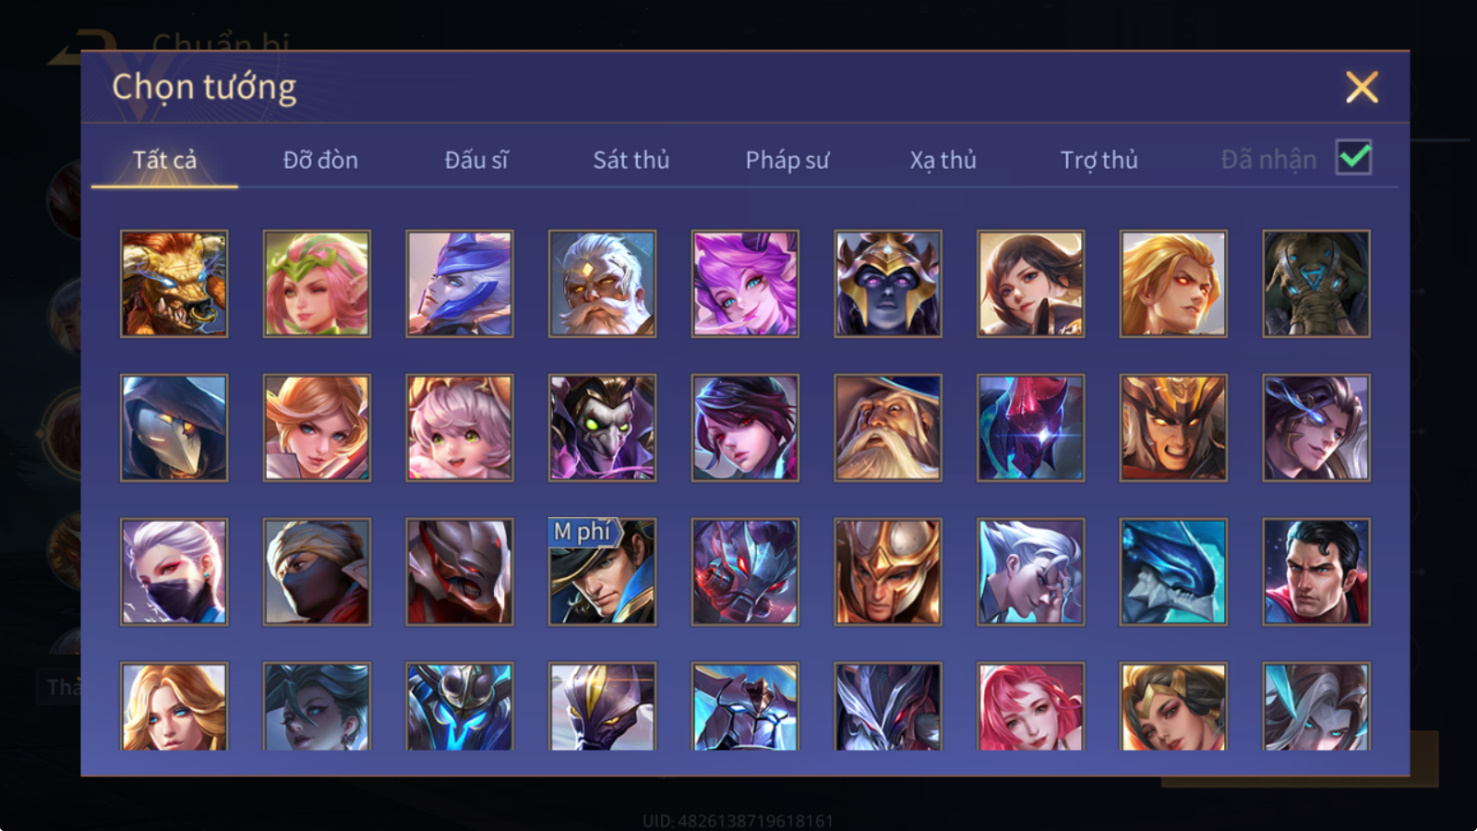This screenshot has width=1477, height=831.
Task: Pick the hero with 'M phí' label
Action: point(602,572)
